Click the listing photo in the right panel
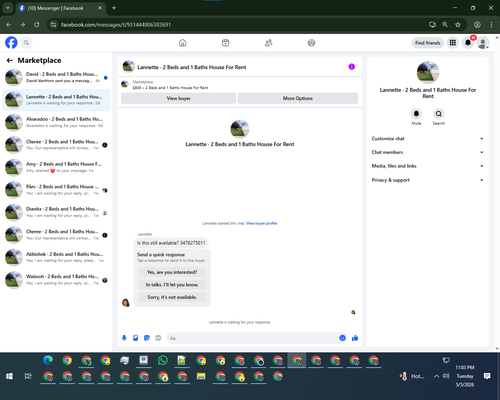This screenshot has height=400, width=500. click(x=428, y=72)
